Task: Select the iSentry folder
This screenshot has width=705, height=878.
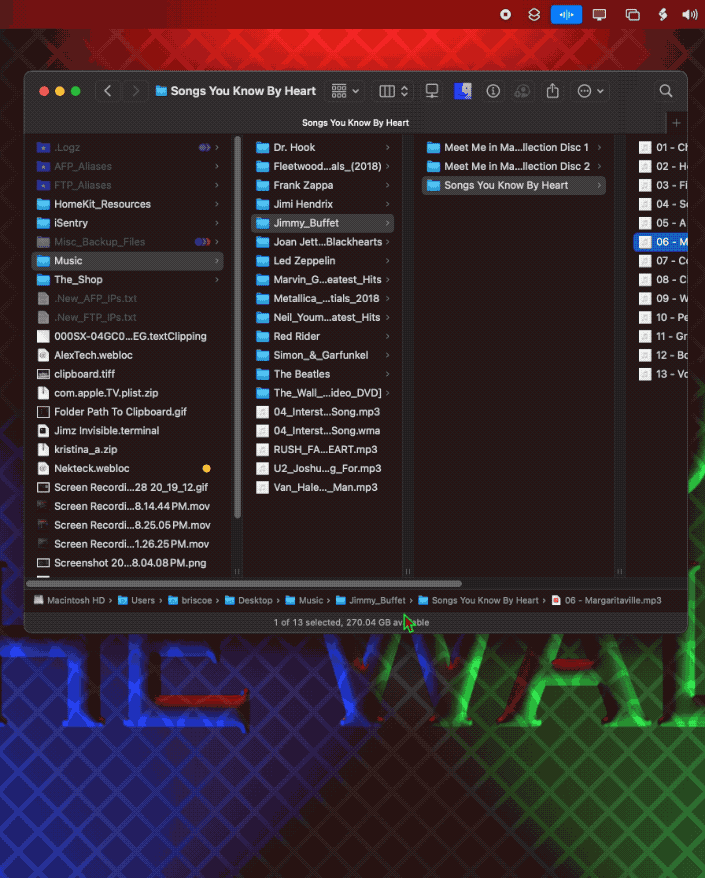Action: [x=127, y=223]
